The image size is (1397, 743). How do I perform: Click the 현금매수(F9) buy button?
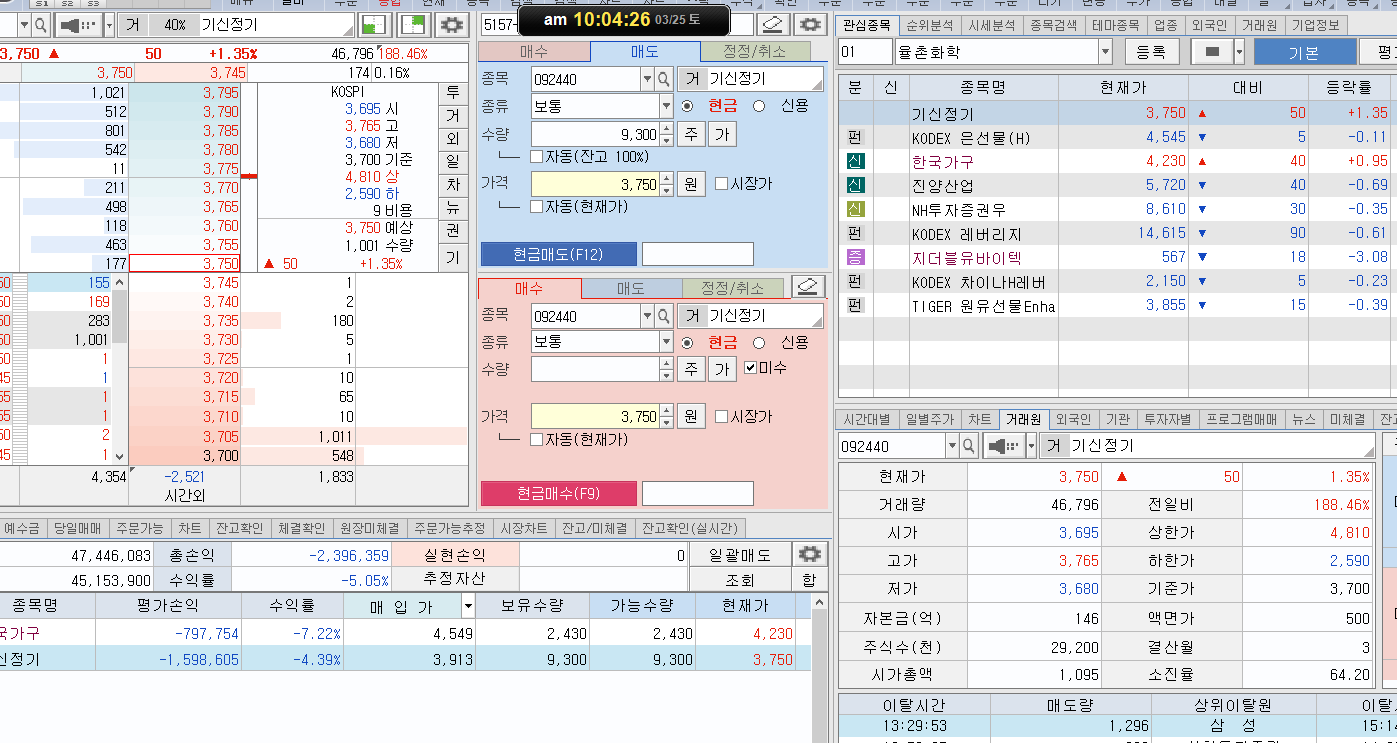click(x=558, y=493)
